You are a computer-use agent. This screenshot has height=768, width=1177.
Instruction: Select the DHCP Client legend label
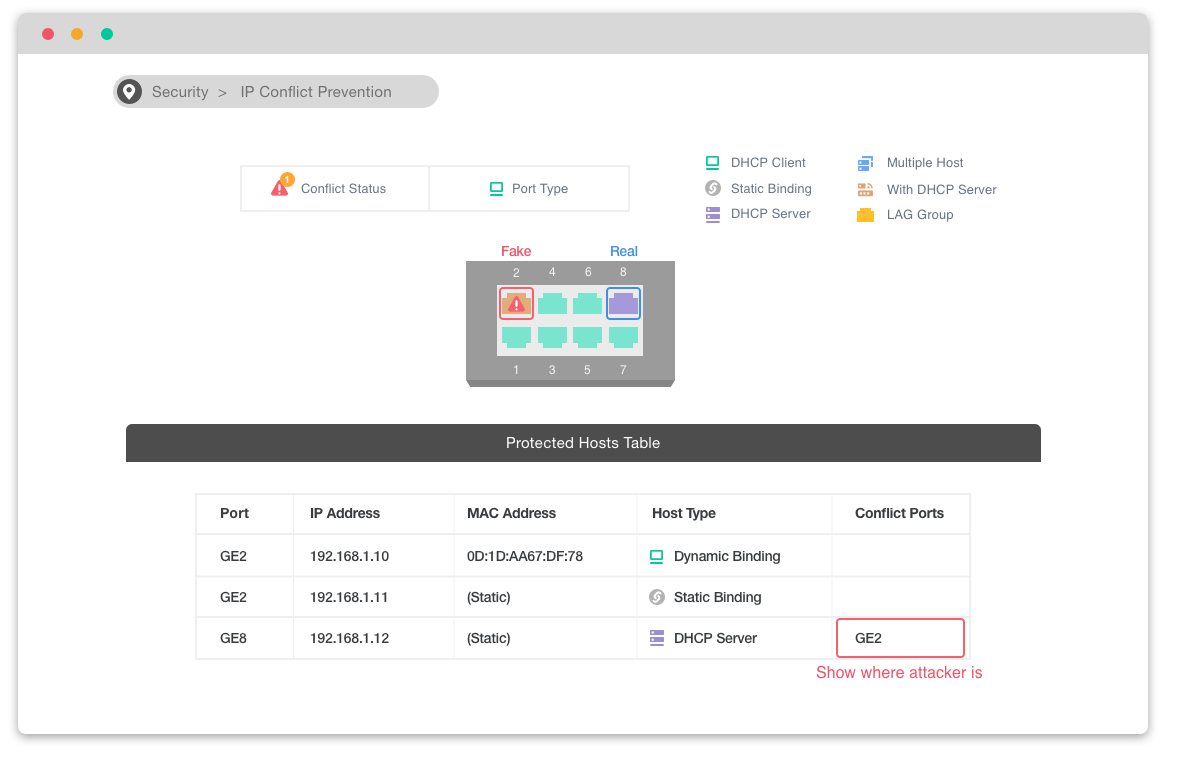768,162
